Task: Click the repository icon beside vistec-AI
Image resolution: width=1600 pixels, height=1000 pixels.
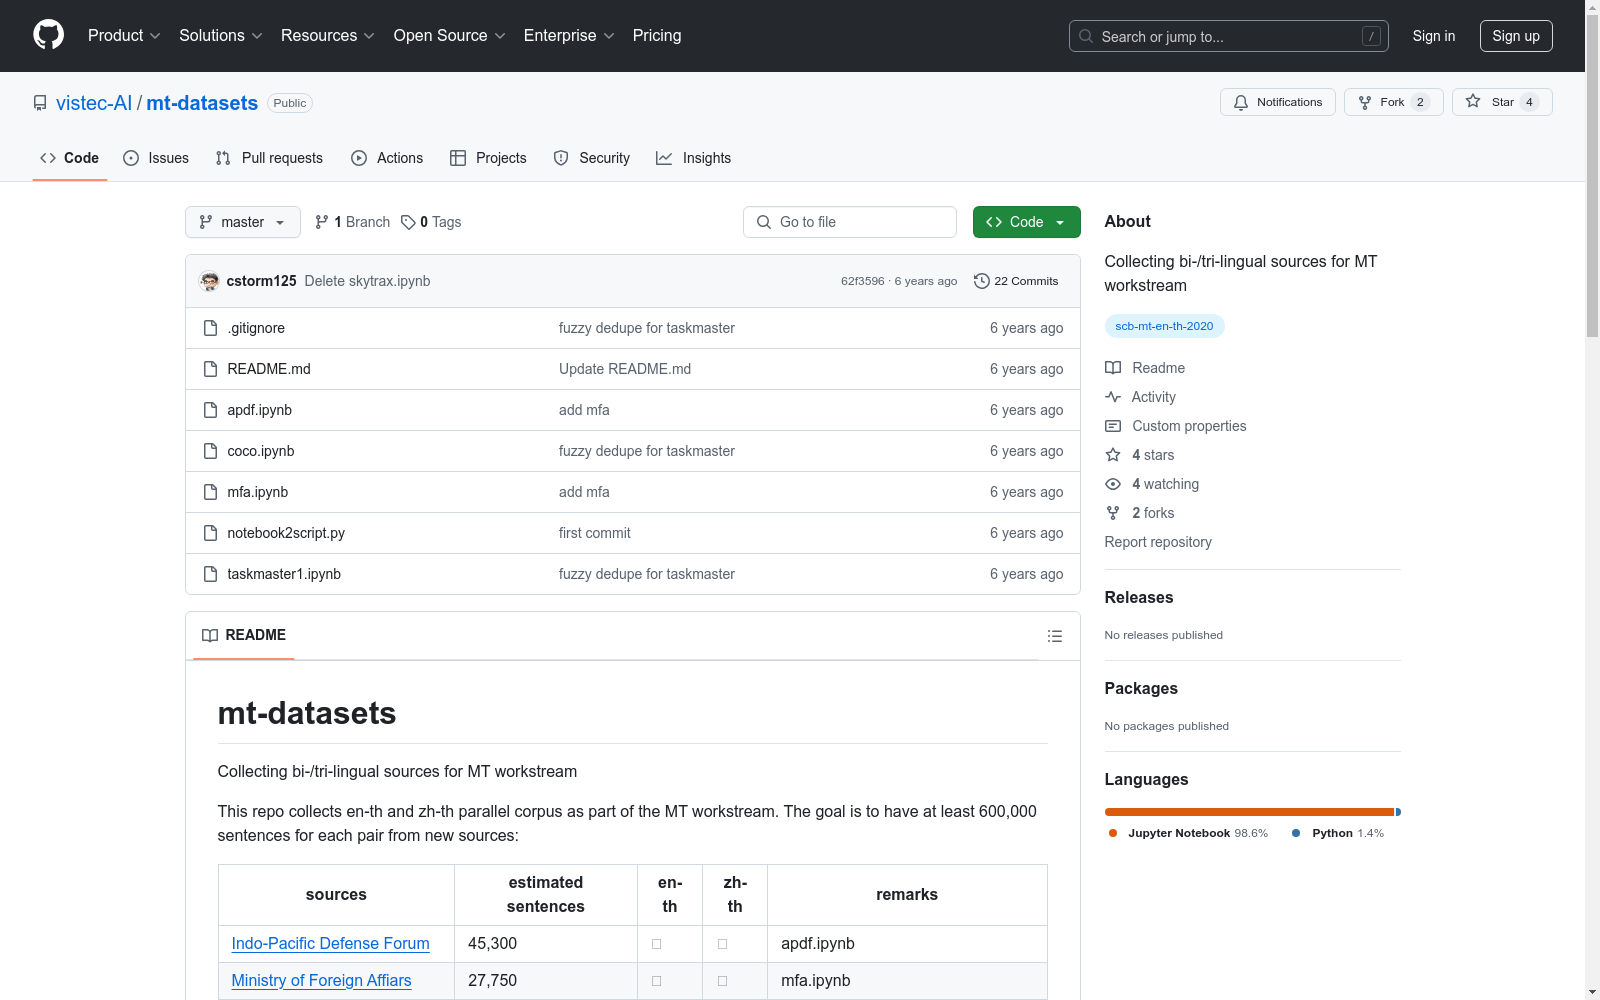Action: tap(40, 103)
